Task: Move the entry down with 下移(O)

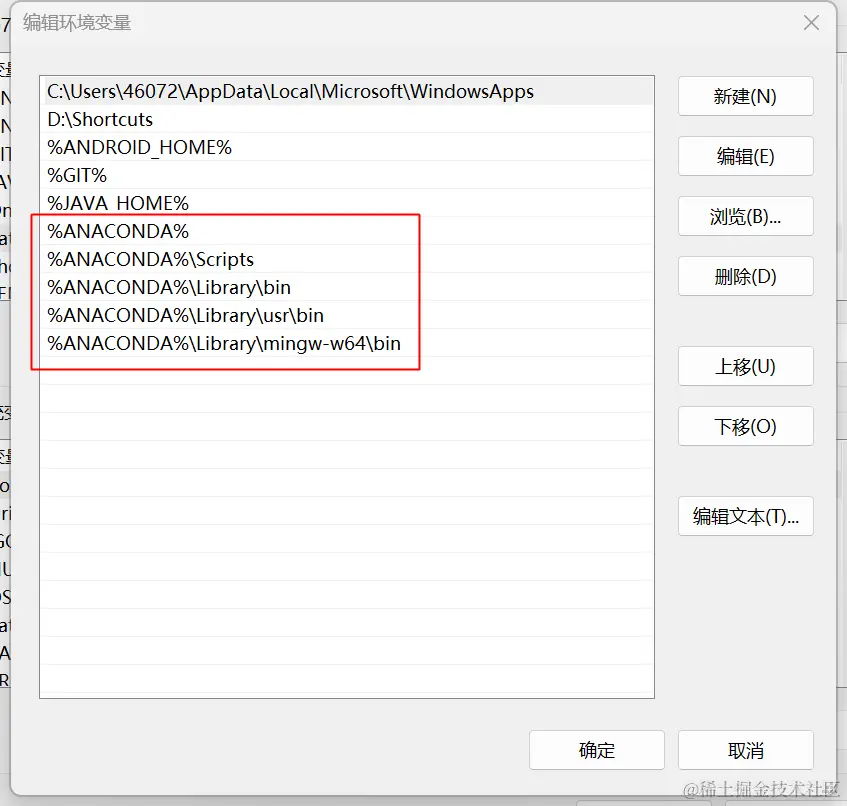Action: tap(745, 426)
